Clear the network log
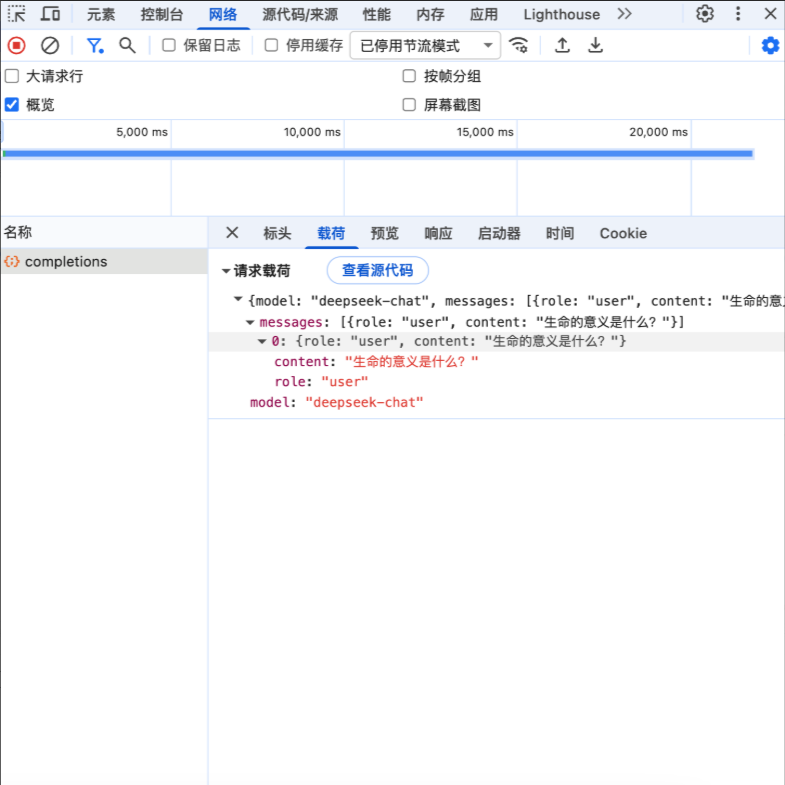785x785 pixels. pos(50,46)
